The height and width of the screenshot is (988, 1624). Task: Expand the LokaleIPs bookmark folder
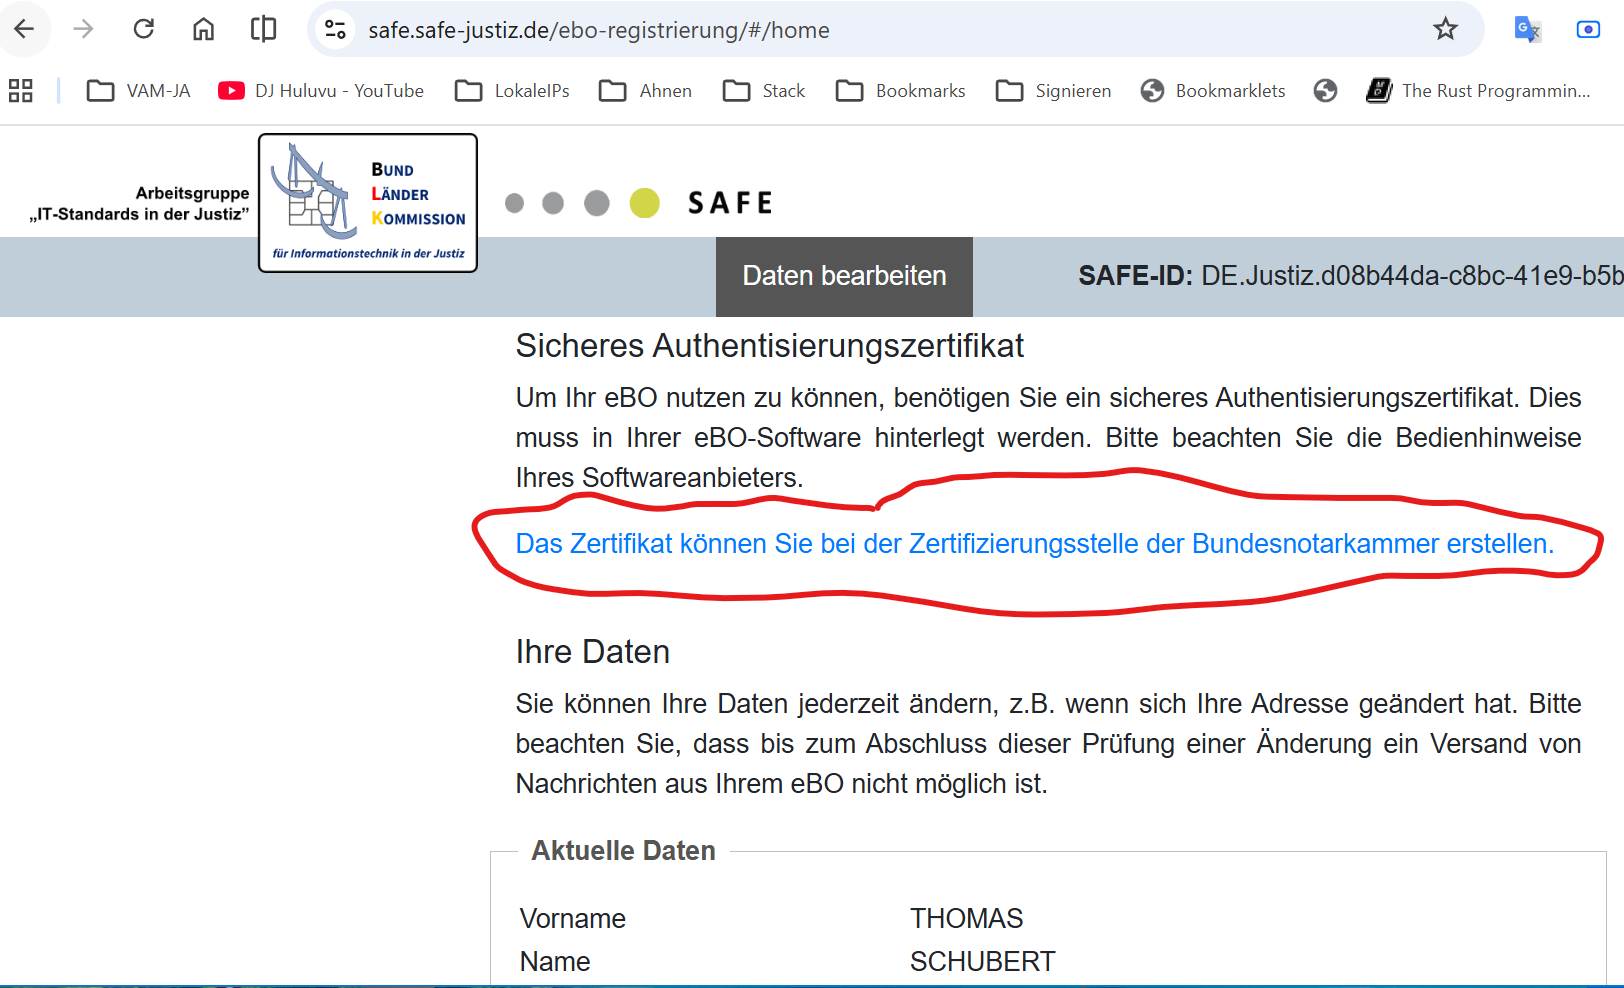(x=512, y=91)
